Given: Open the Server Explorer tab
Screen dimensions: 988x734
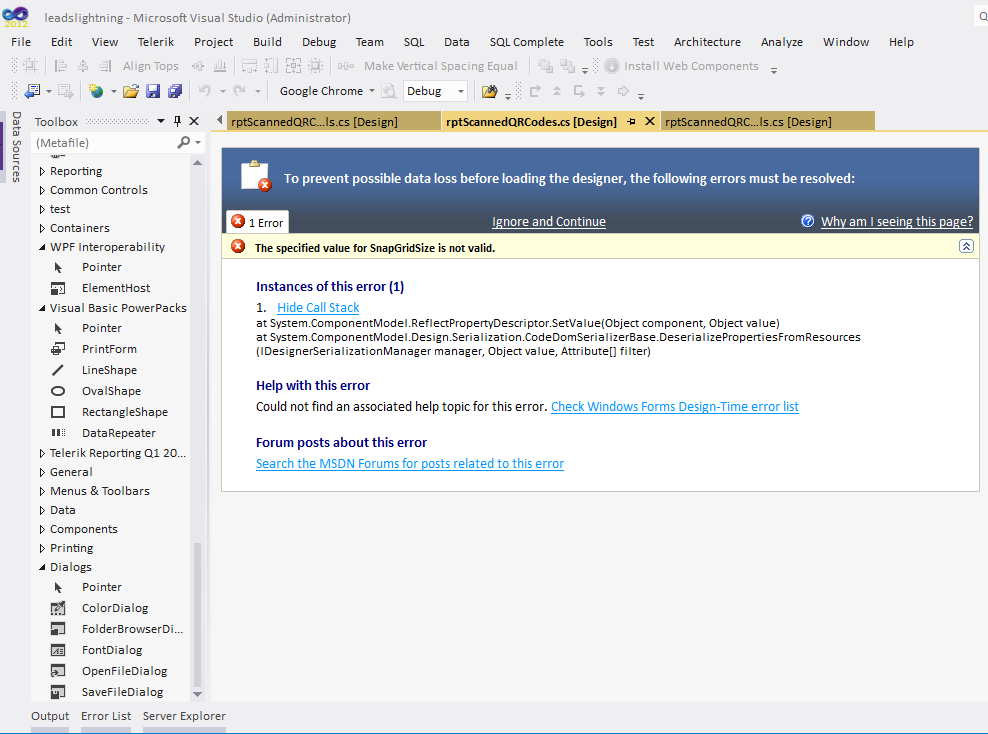Looking at the screenshot, I should coord(184,716).
